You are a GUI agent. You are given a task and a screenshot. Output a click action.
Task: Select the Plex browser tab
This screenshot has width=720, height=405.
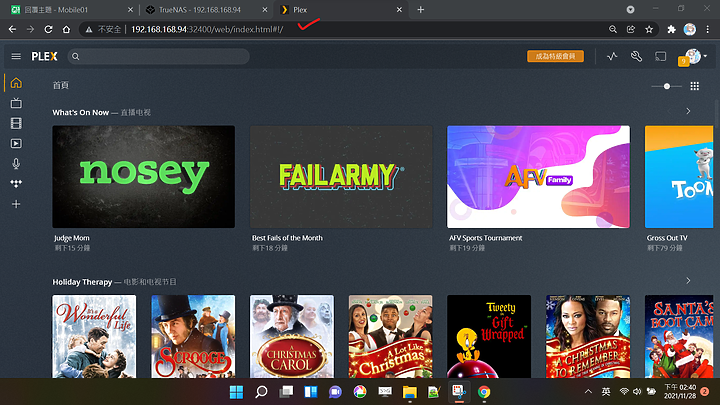[x=340, y=10]
